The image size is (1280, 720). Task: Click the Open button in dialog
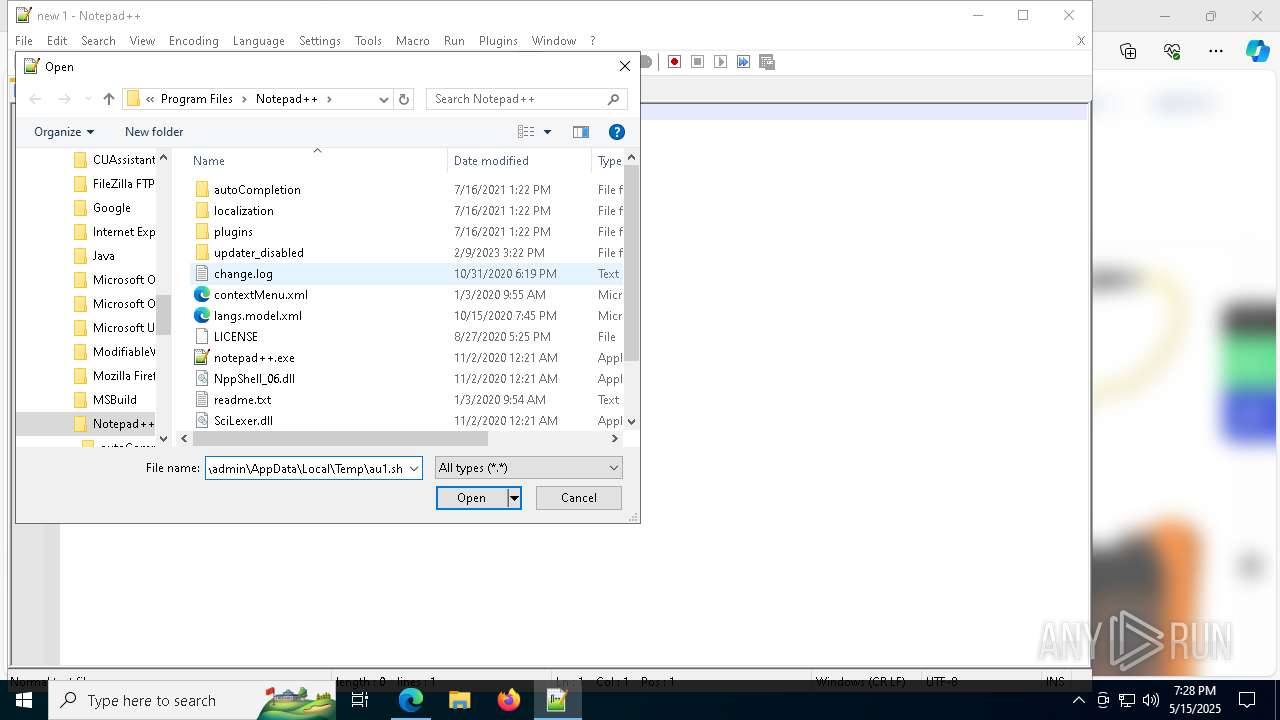coord(472,498)
